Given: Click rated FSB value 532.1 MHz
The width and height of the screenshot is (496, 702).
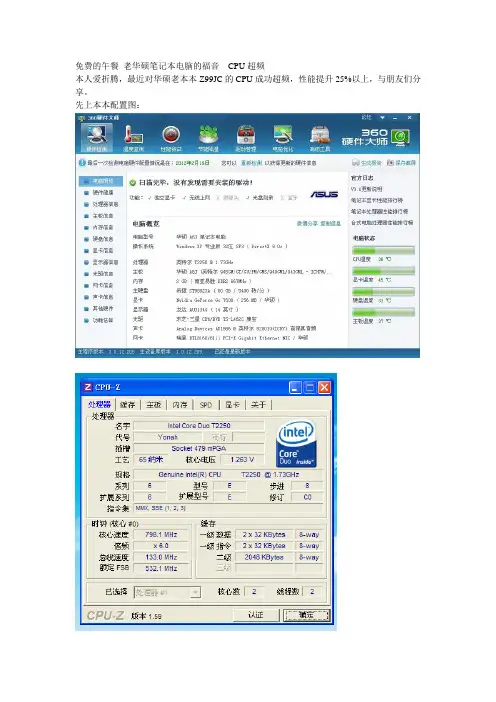Looking at the screenshot, I should pyautogui.click(x=161, y=568).
